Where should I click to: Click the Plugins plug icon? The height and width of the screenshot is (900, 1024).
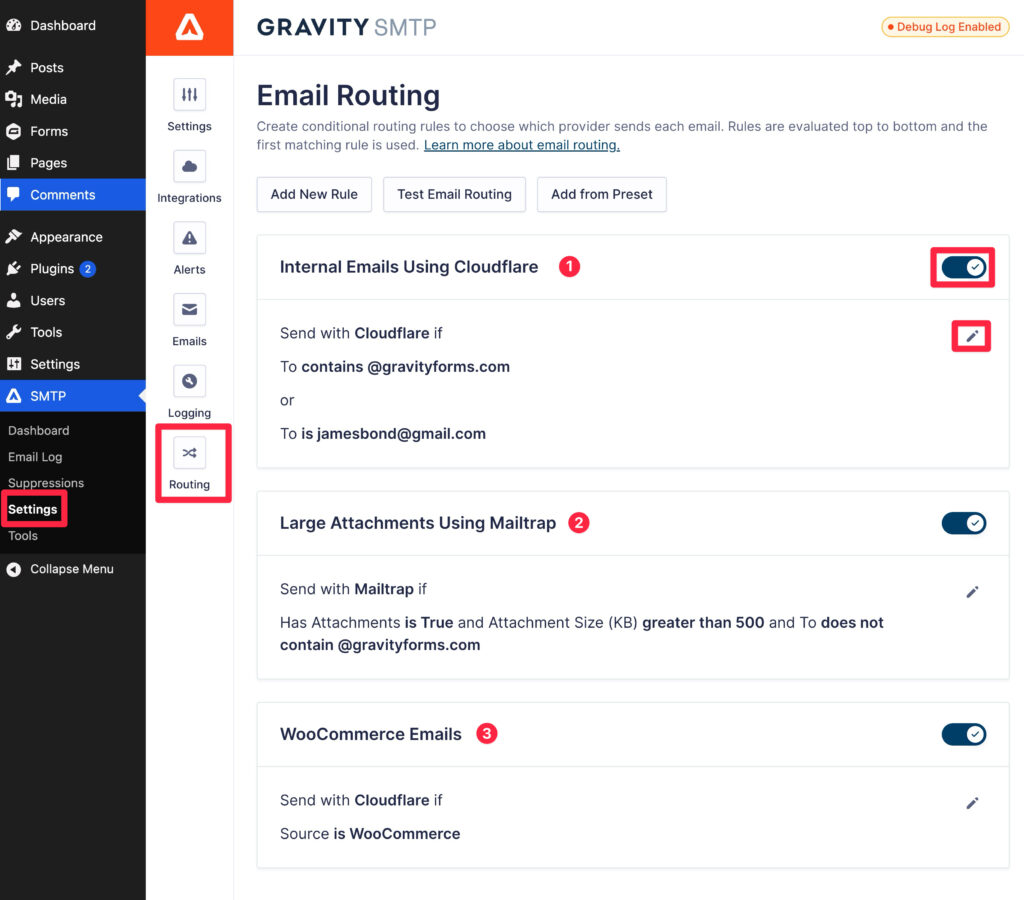[14, 268]
